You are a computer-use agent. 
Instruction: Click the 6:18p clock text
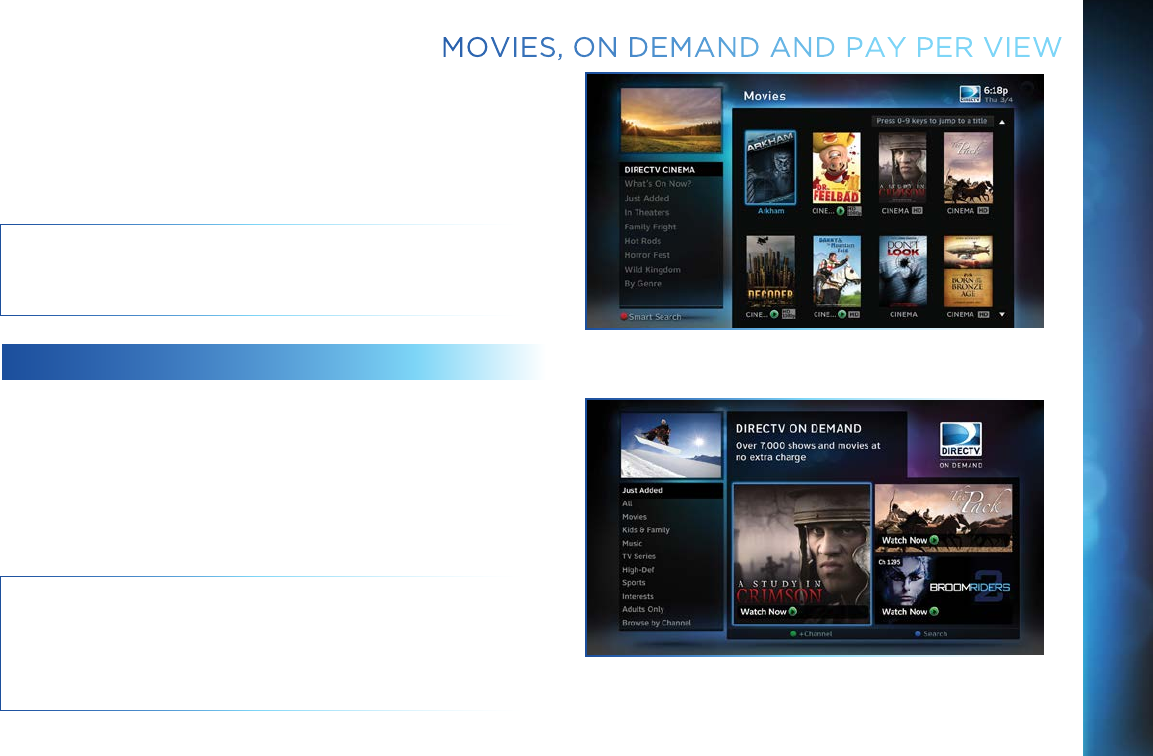coord(996,90)
